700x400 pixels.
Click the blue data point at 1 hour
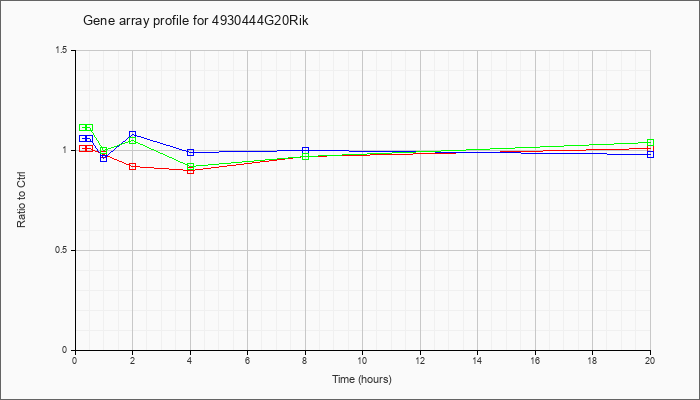click(x=104, y=158)
